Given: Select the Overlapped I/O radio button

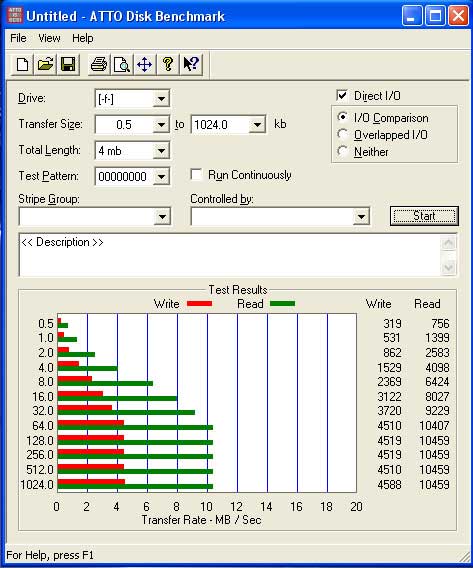Looking at the screenshot, I should coord(342,134).
